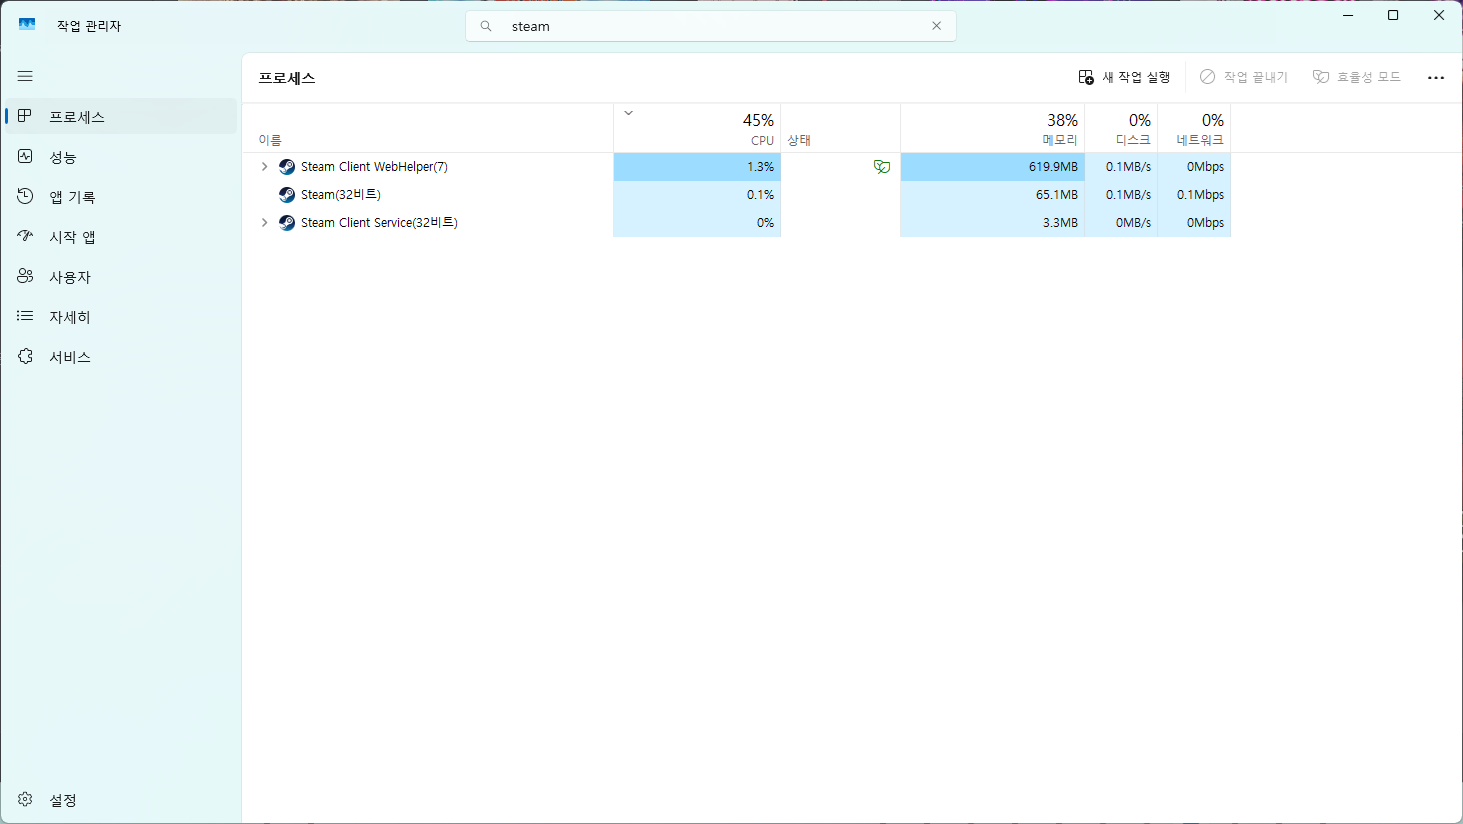Viewport: 1463px width, 824px height.
Task: Click the 0MB/s disk cell
Action: (1121, 223)
